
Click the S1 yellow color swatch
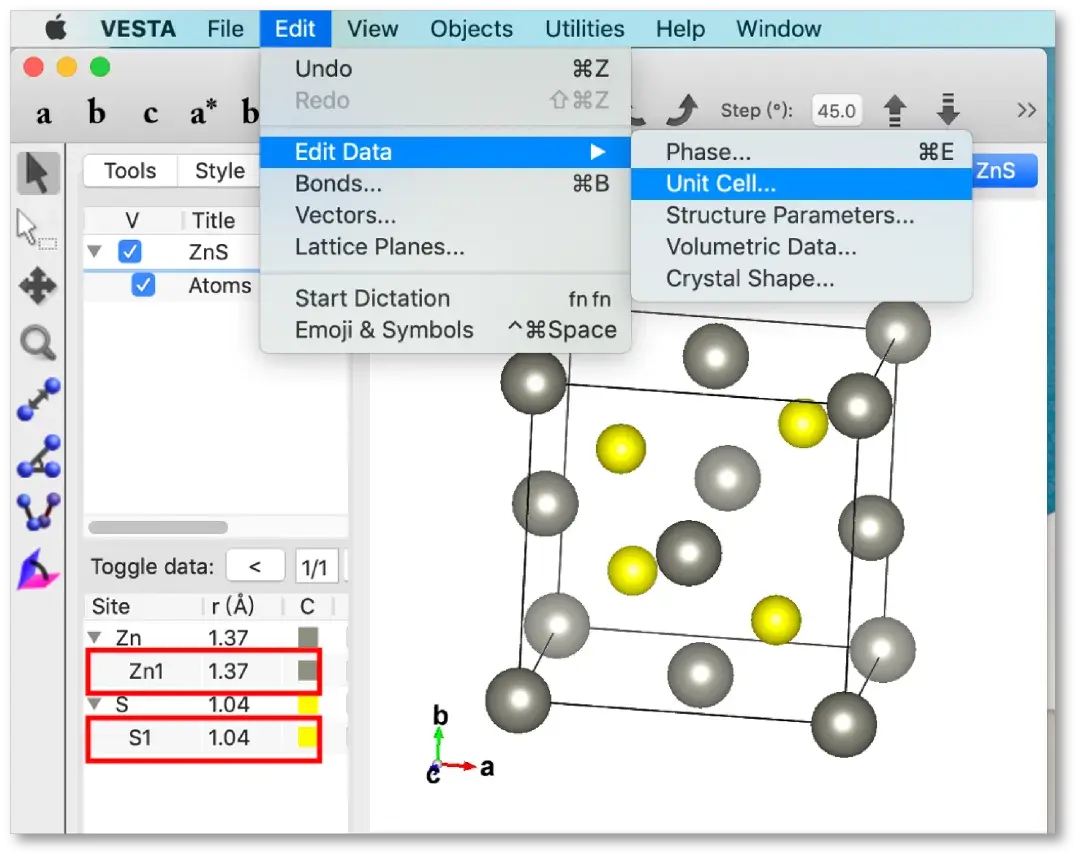[x=307, y=737]
